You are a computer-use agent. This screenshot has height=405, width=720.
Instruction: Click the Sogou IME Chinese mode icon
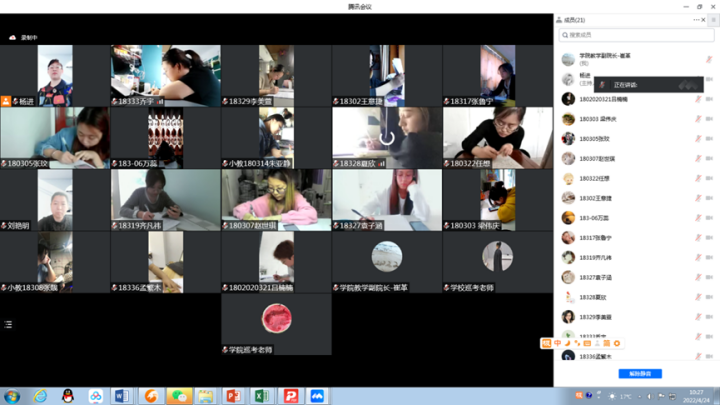click(x=557, y=343)
